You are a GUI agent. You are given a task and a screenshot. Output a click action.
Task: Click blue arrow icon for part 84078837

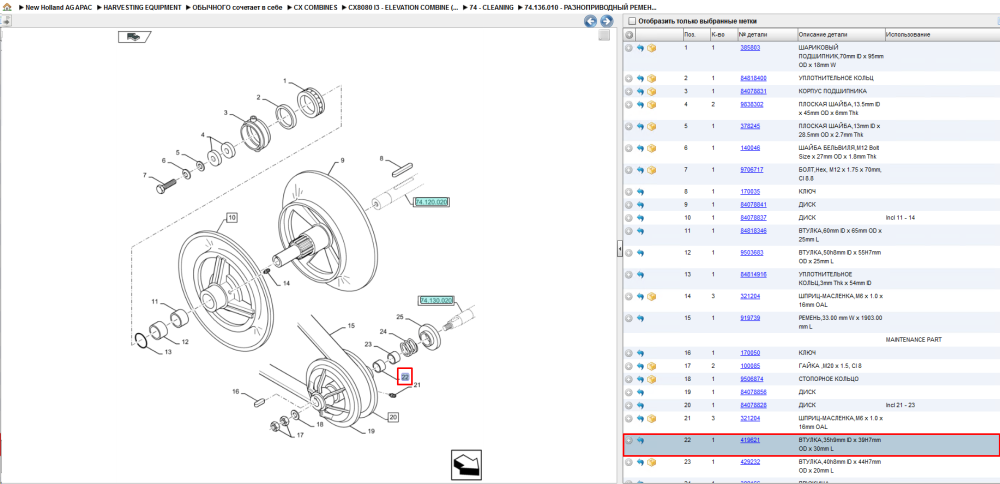click(x=640, y=218)
